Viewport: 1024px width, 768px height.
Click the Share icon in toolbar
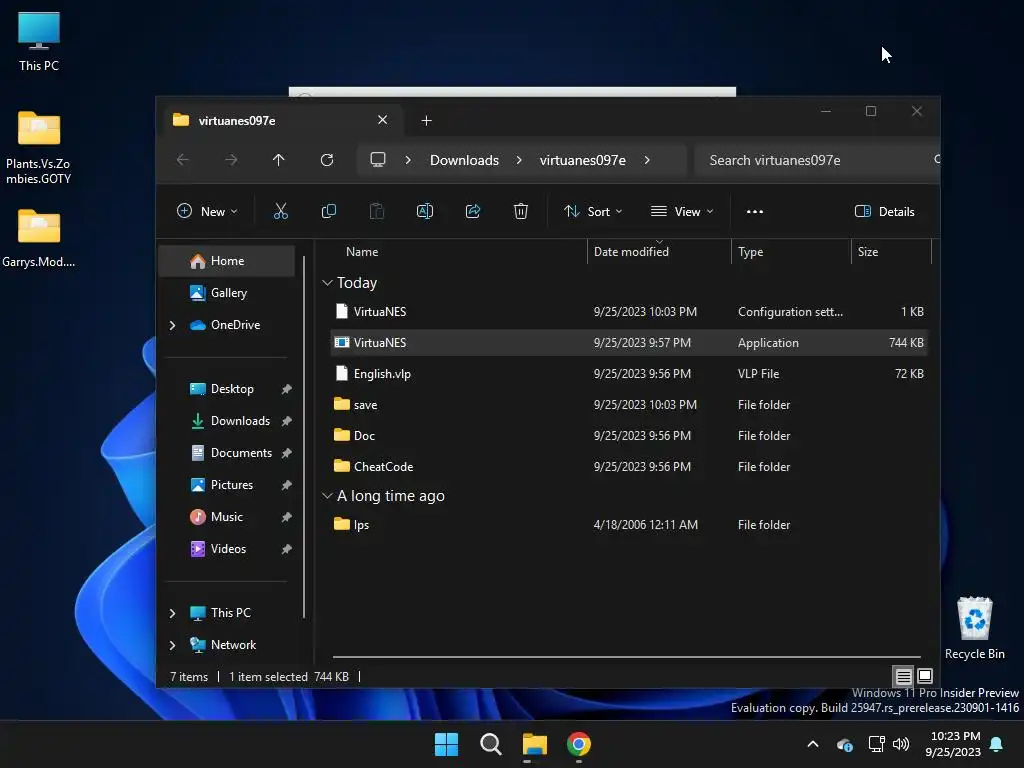pyautogui.click(x=473, y=212)
